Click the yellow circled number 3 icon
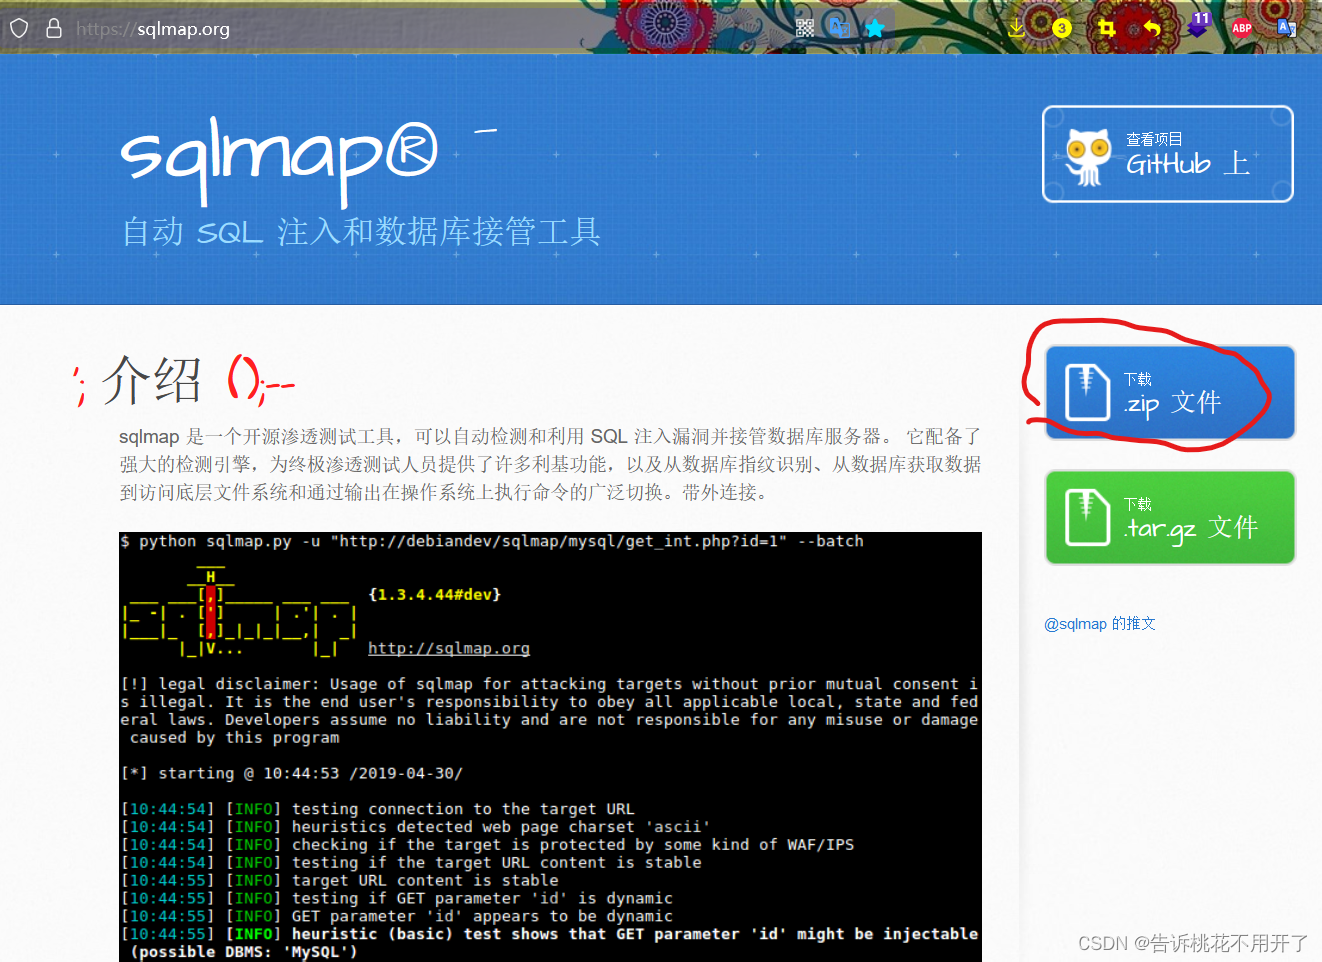The image size is (1322, 962). pyautogui.click(x=1062, y=28)
